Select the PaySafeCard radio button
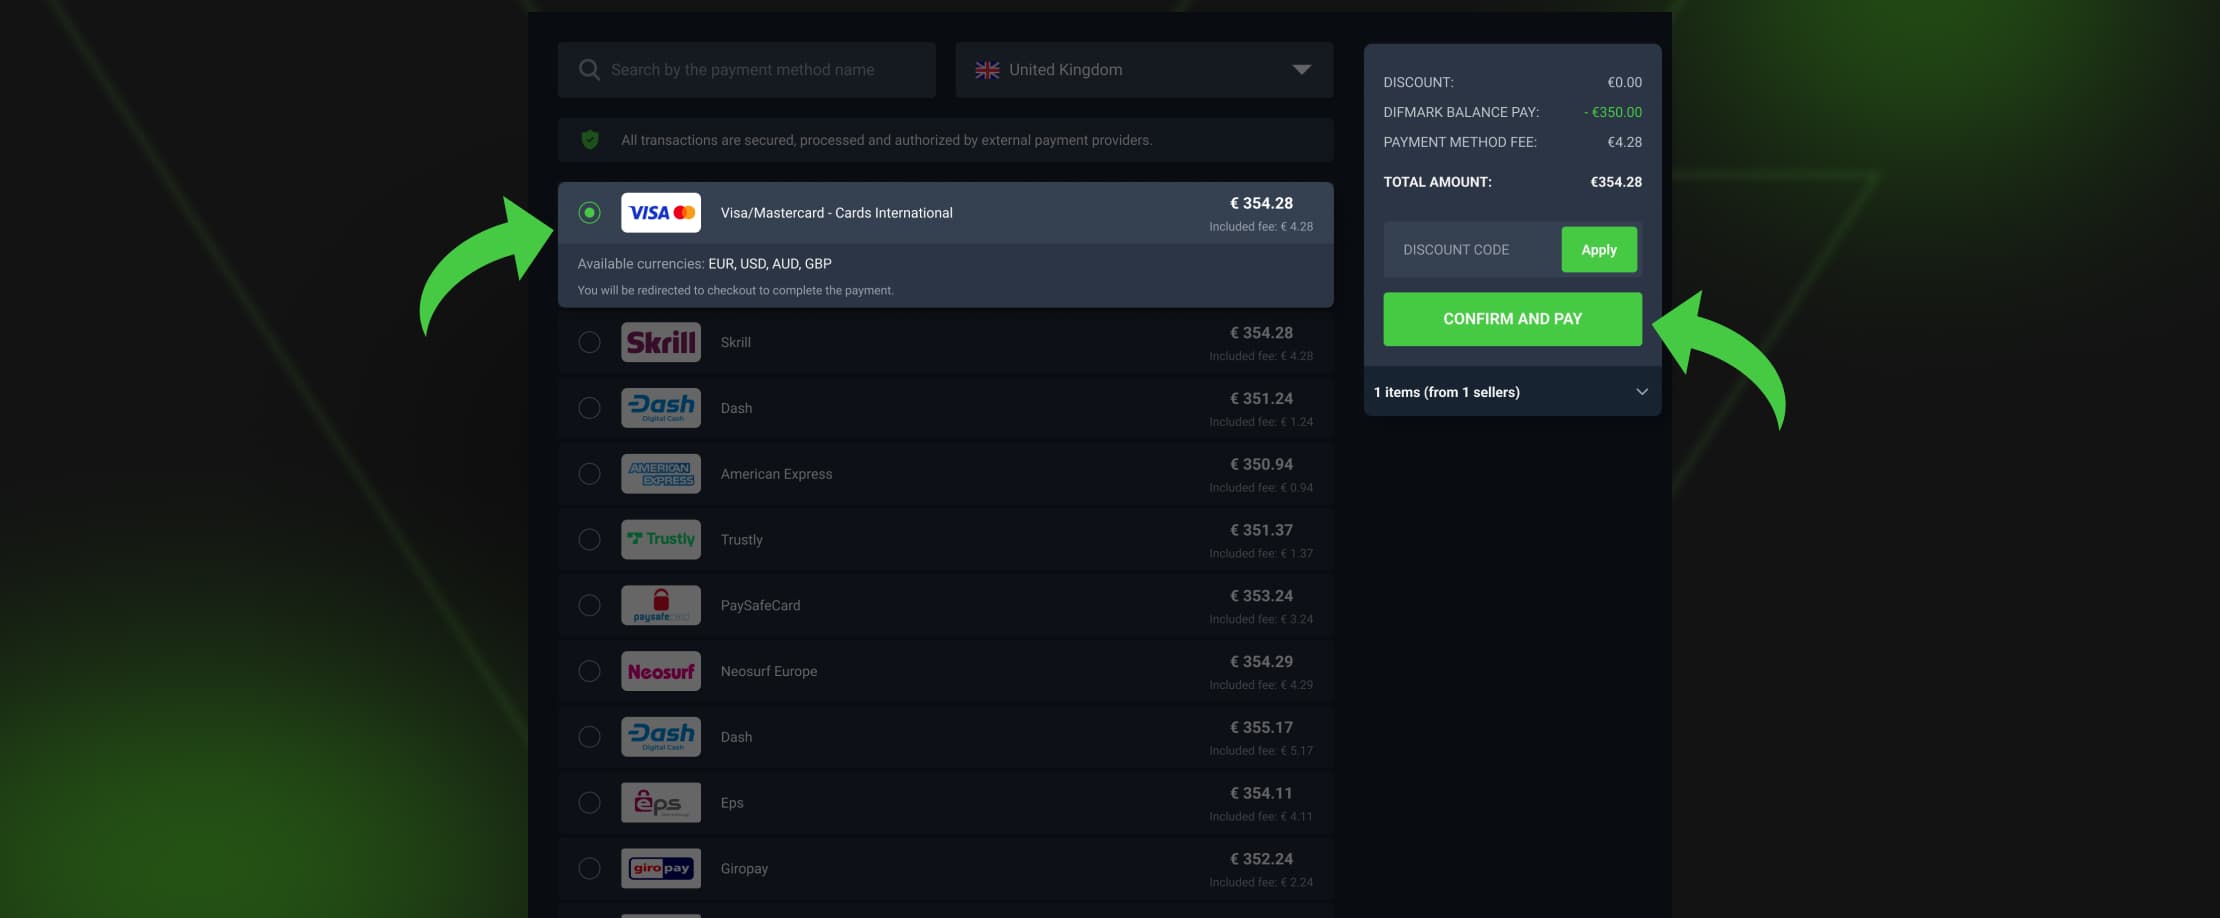 tap(589, 605)
